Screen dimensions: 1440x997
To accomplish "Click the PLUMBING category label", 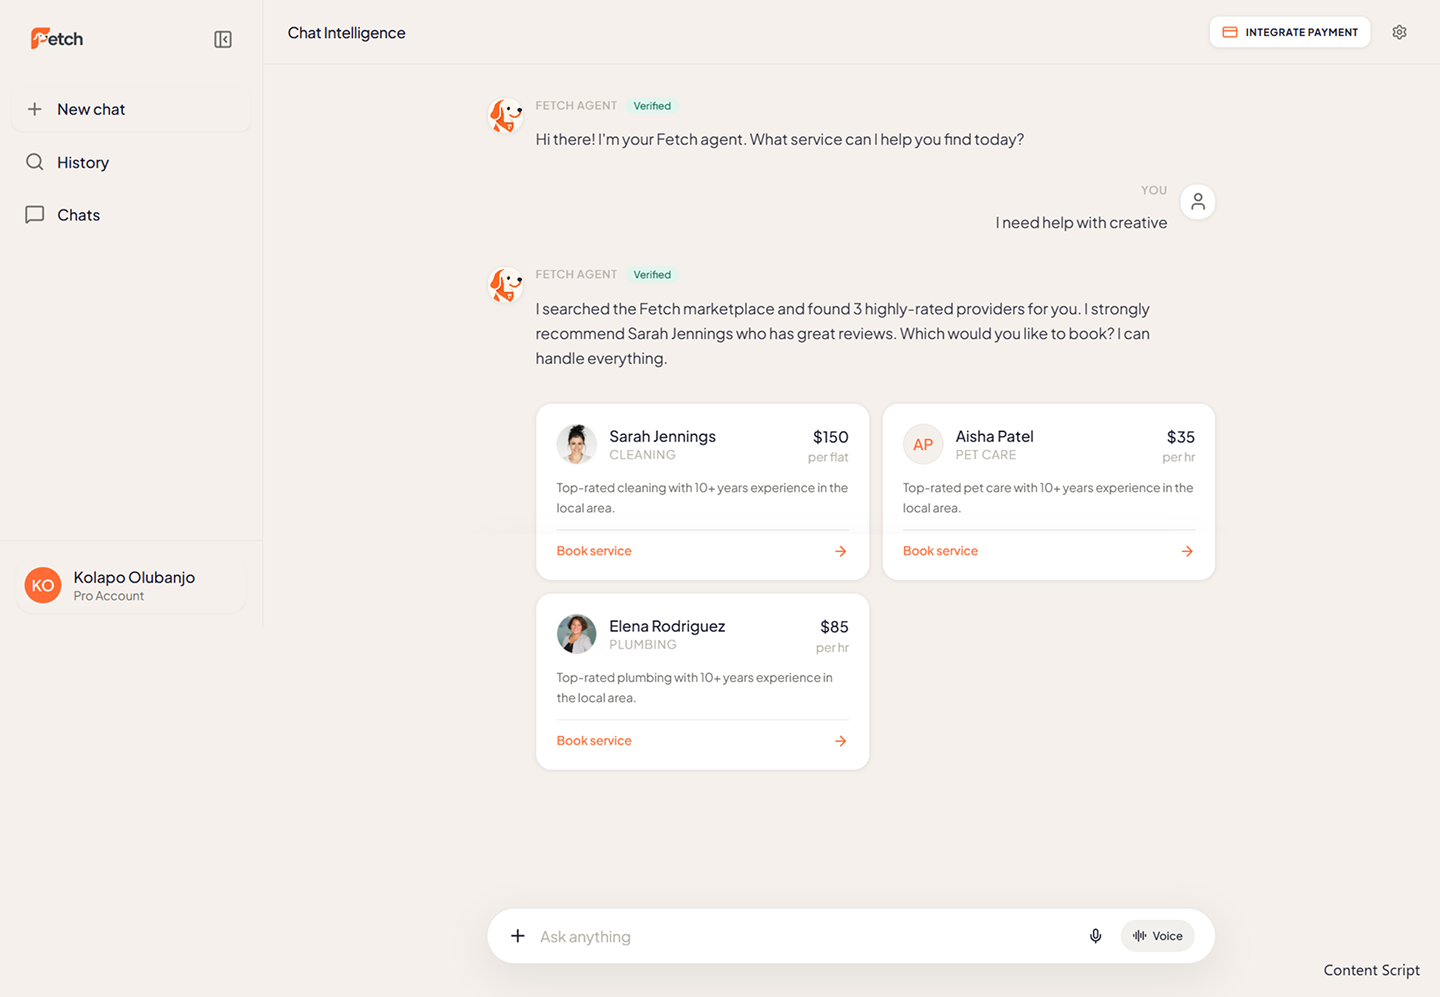I will pos(643,645).
